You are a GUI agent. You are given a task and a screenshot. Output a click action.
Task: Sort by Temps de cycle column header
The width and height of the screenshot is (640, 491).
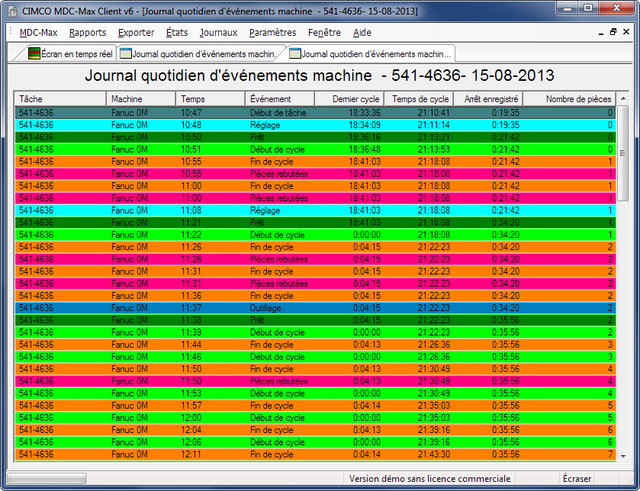[x=419, y=99]
